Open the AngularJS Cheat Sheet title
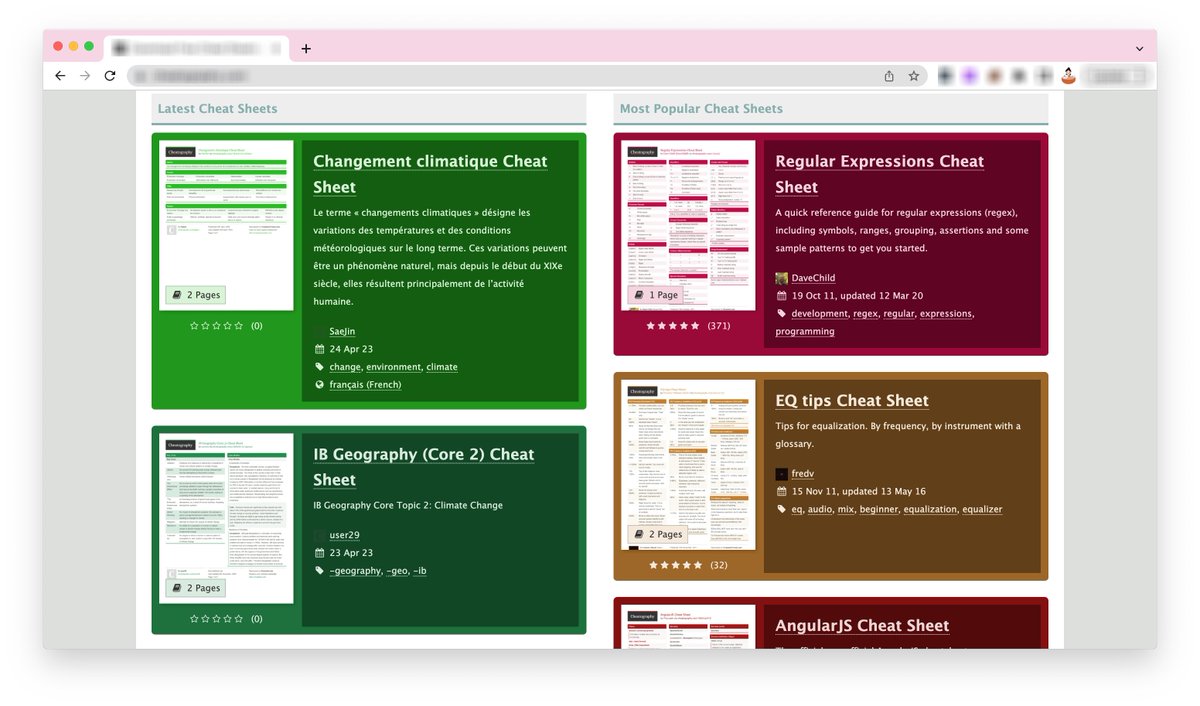 pos(862,626)
